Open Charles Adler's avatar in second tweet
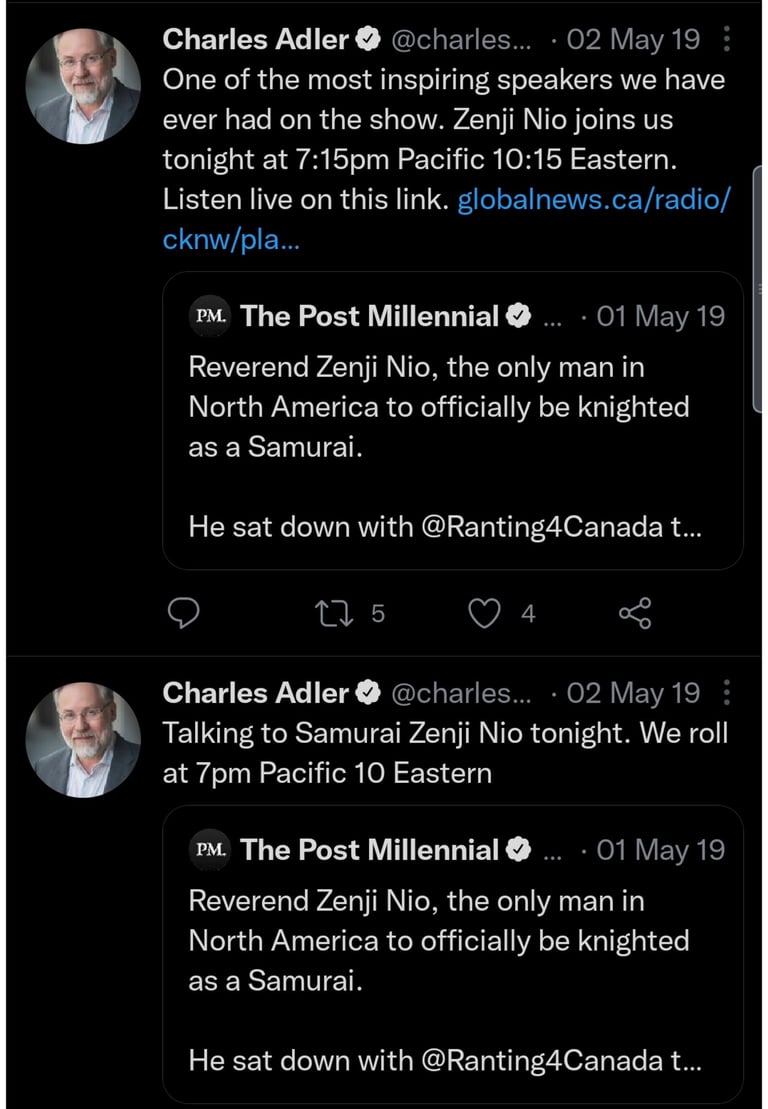 pos(83,740)
